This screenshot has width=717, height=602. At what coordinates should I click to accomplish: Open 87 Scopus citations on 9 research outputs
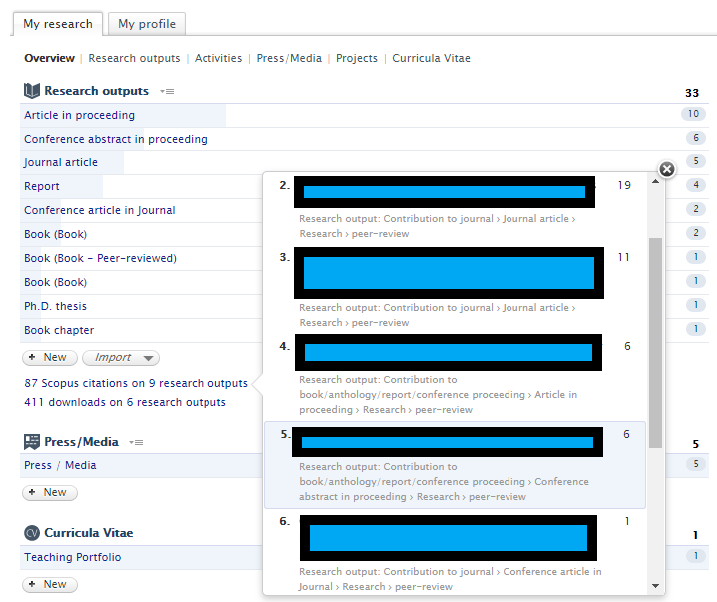click(x=136, y=383)
